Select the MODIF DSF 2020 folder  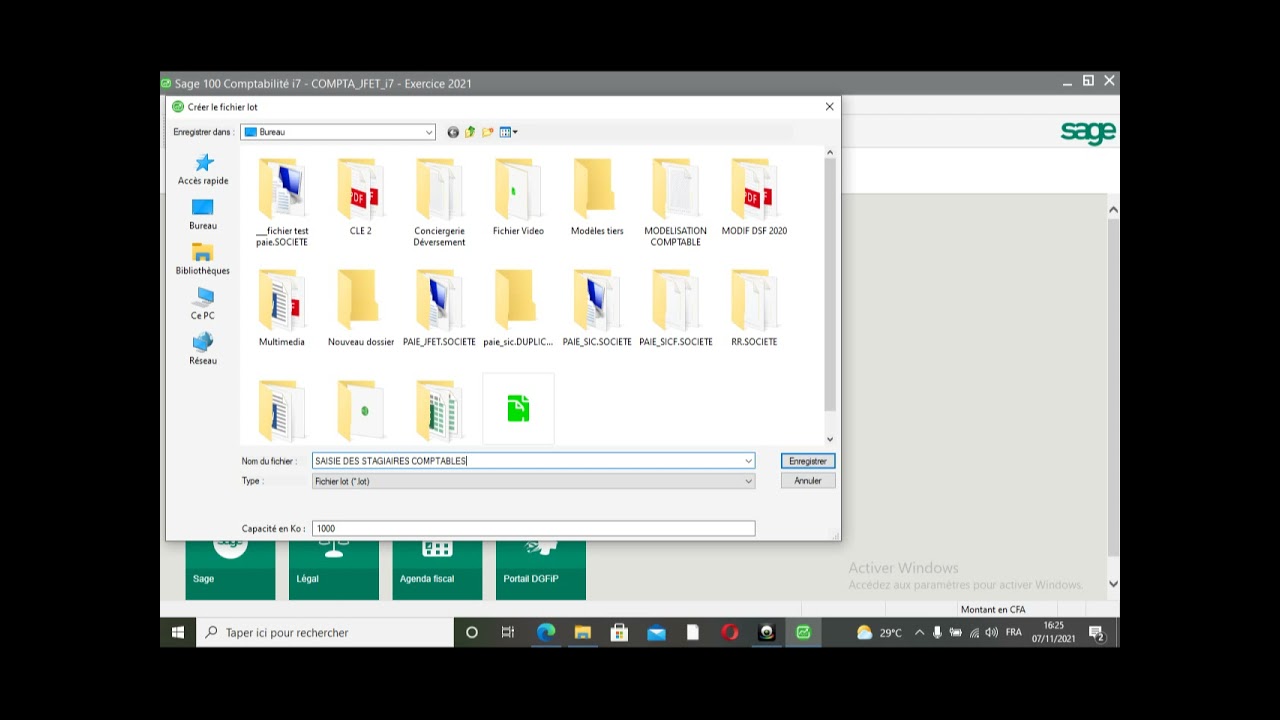754,198
